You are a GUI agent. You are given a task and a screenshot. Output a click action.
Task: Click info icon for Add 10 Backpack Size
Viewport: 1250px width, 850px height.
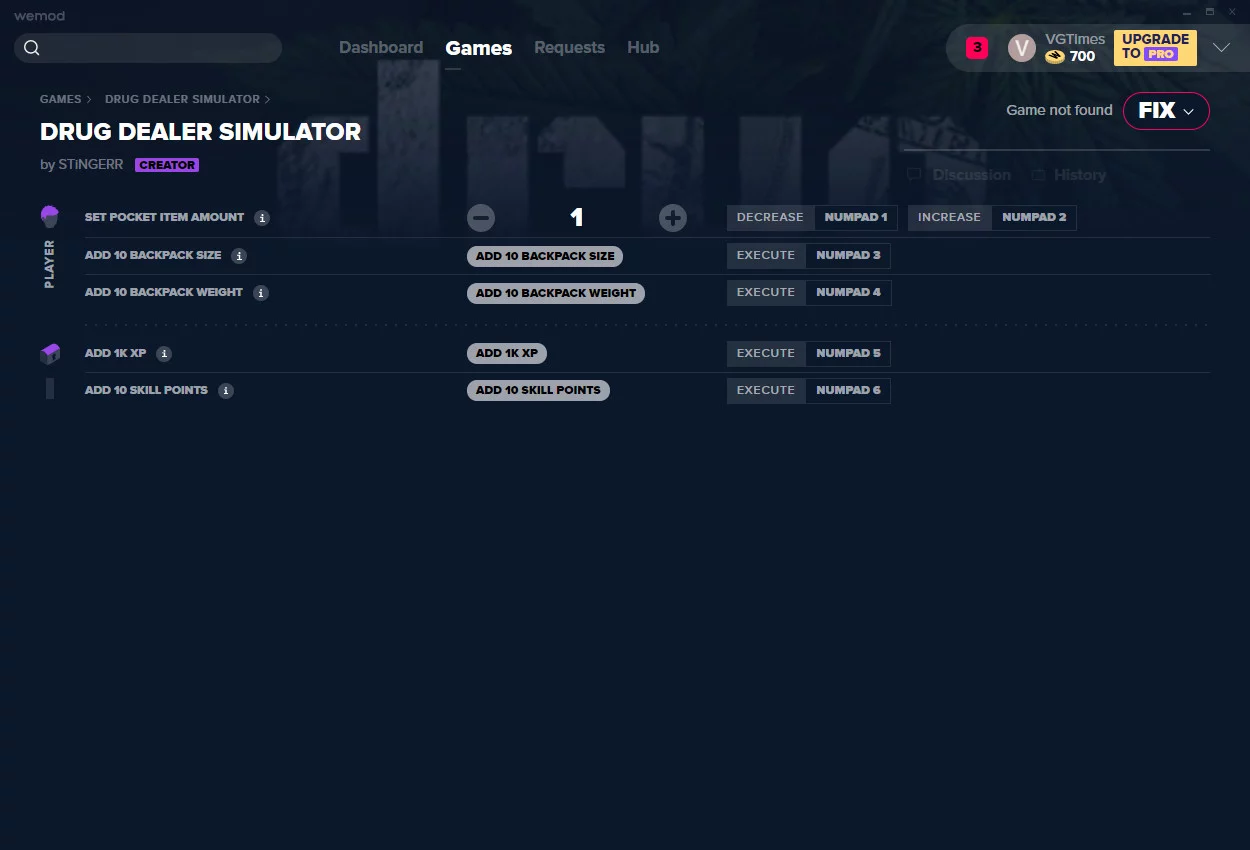[x=239, y=256]
